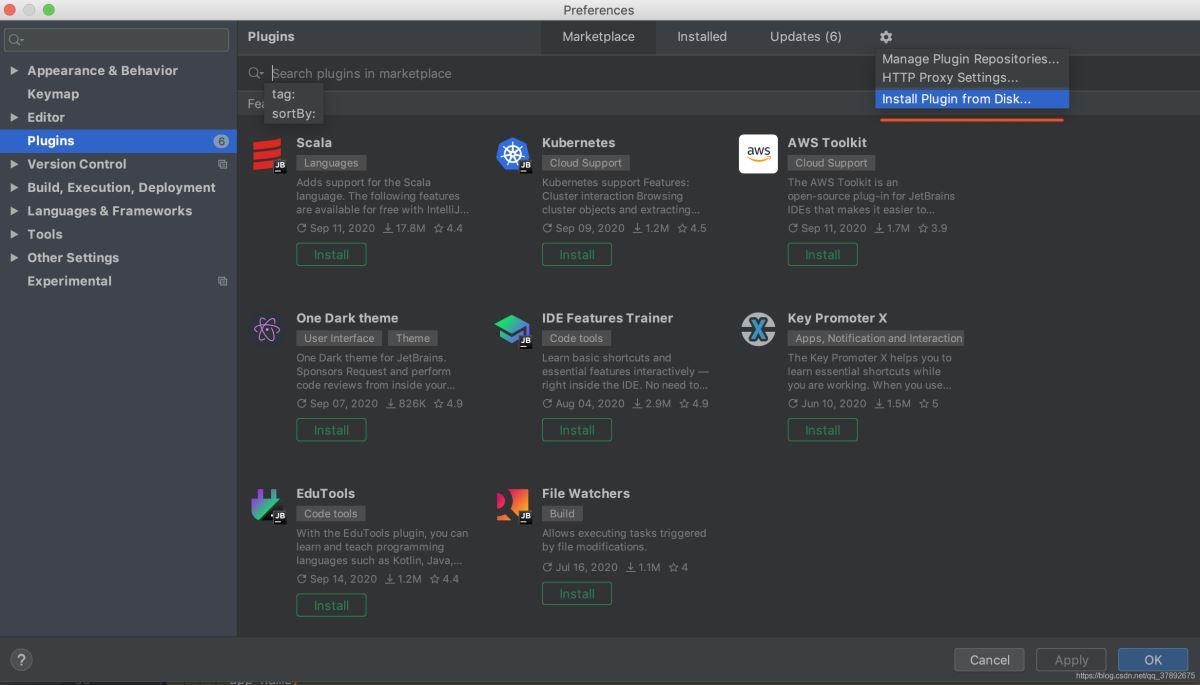1200x685 pixels.
Task: Click the One Dark theme atom icon
Action: 267,330
